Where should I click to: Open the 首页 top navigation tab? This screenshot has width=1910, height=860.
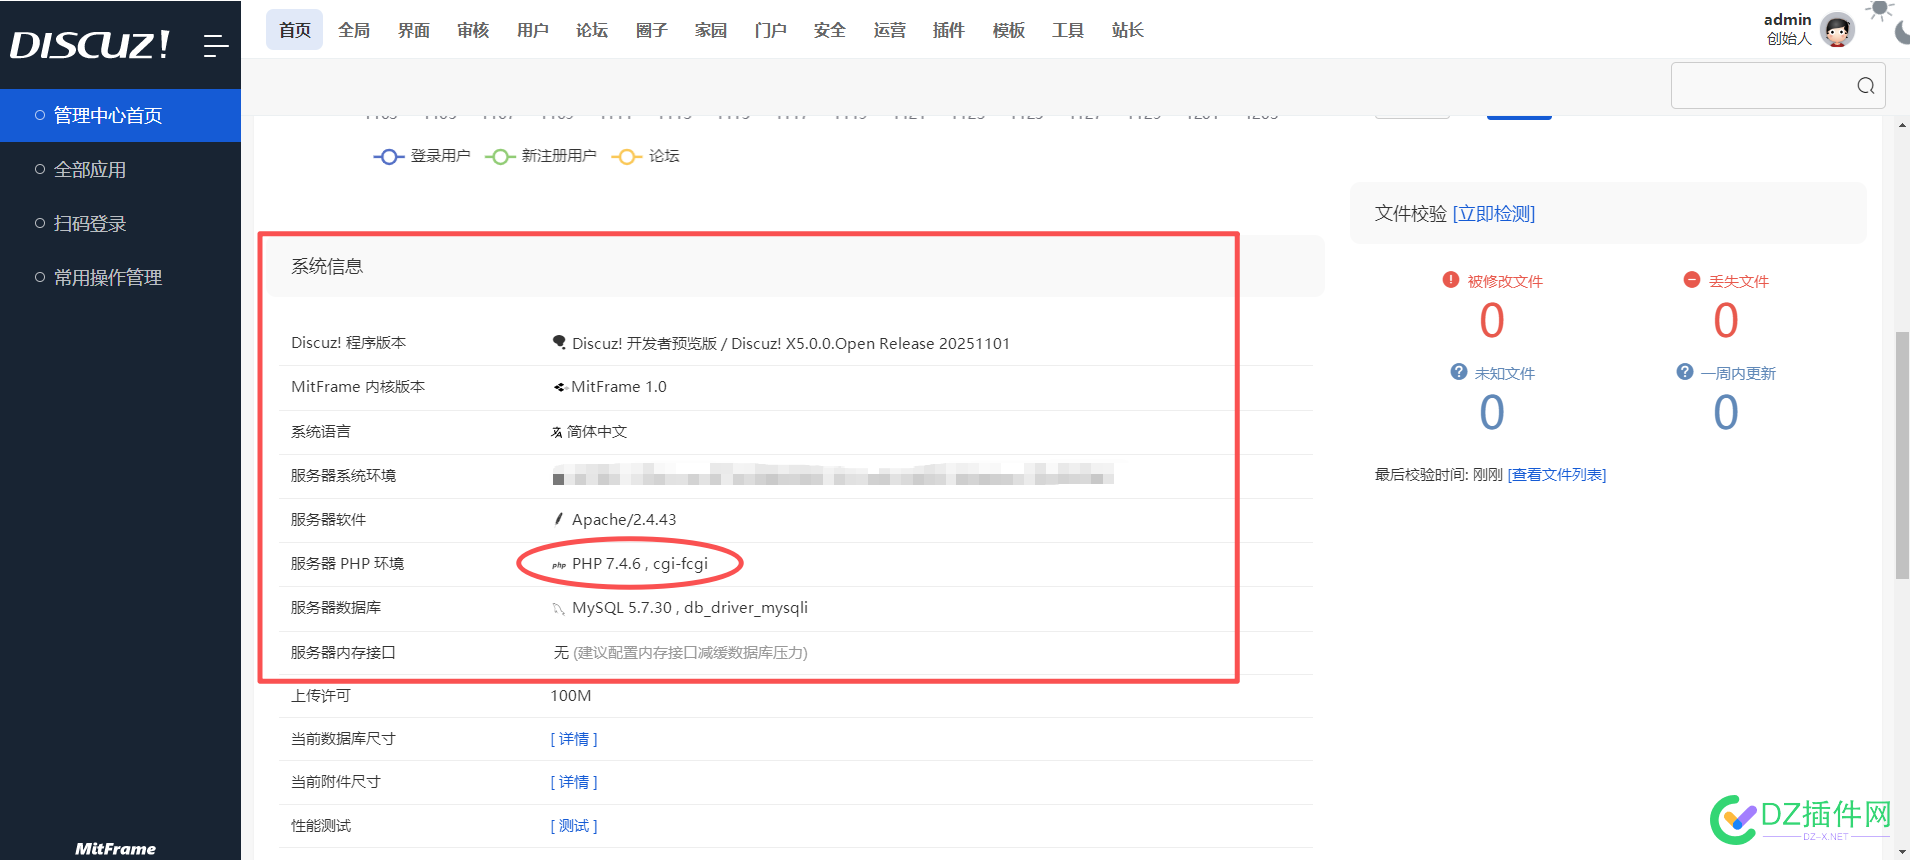tap(295, 30)
